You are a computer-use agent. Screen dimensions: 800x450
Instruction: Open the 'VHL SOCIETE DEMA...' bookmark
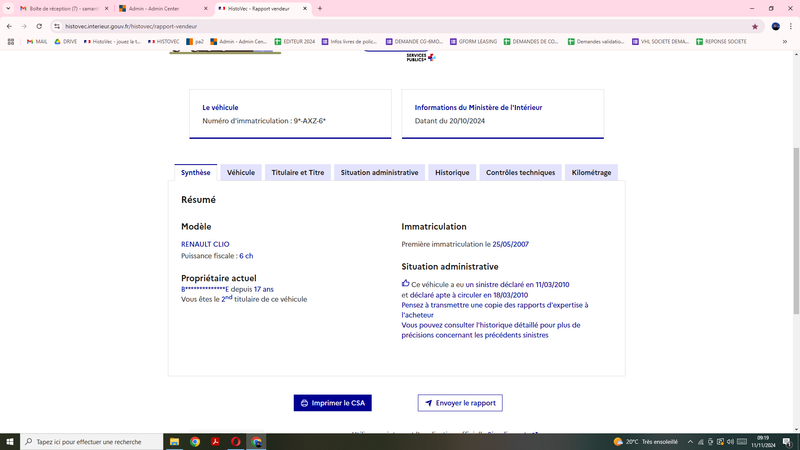[x=661, y=42]
